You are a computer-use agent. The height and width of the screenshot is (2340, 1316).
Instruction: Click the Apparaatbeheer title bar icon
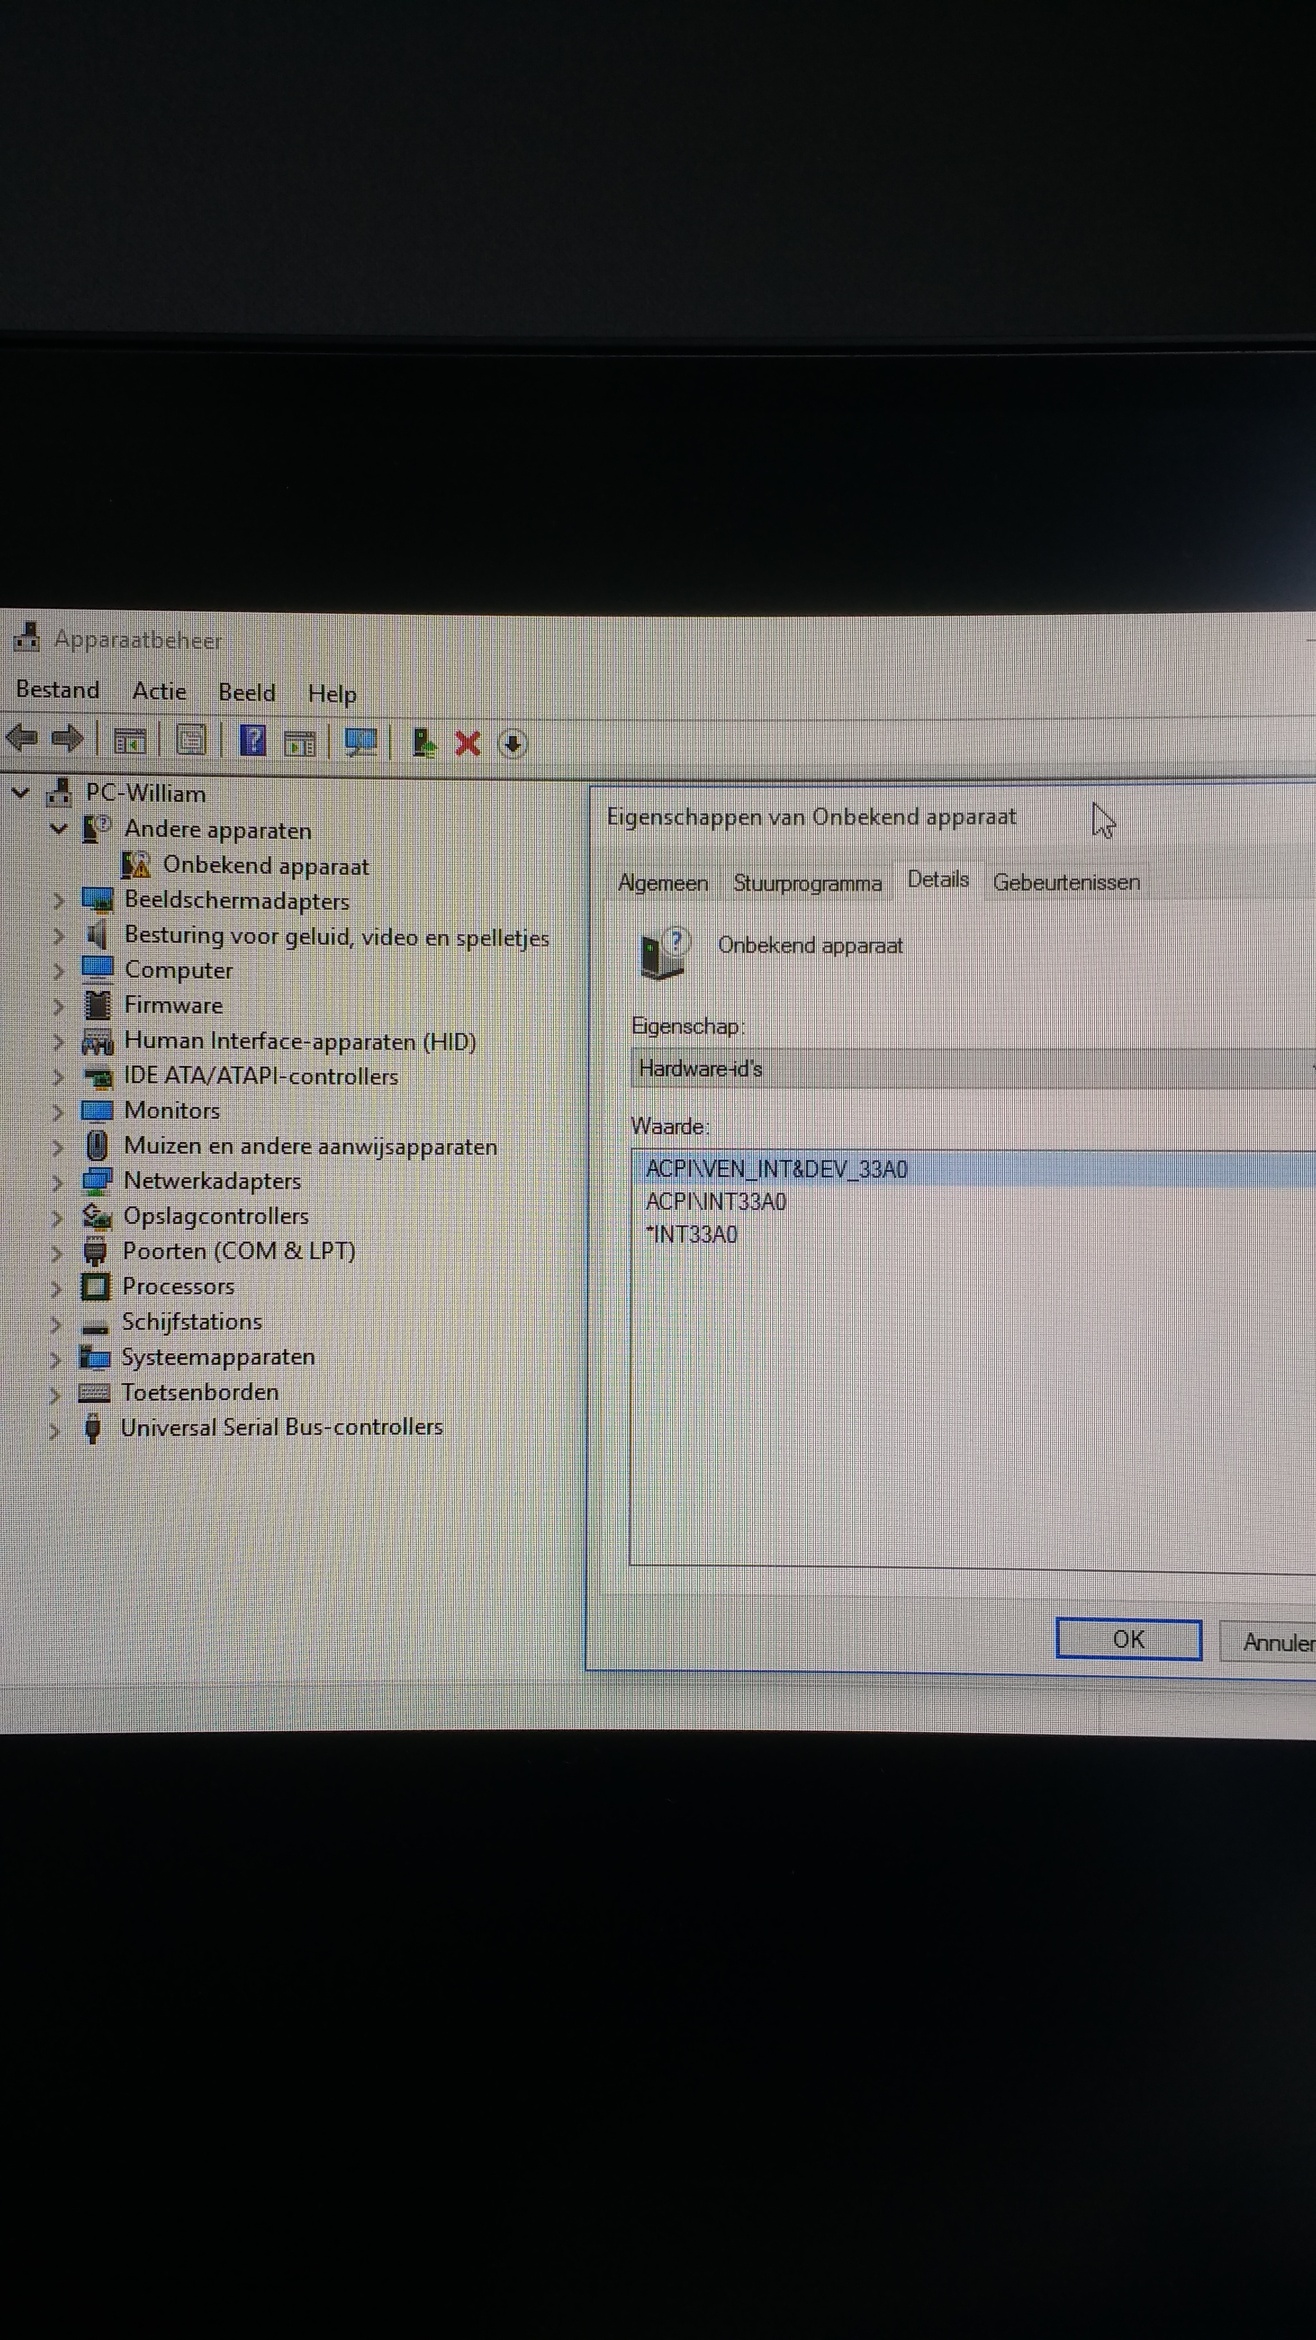tap(27, 637)
